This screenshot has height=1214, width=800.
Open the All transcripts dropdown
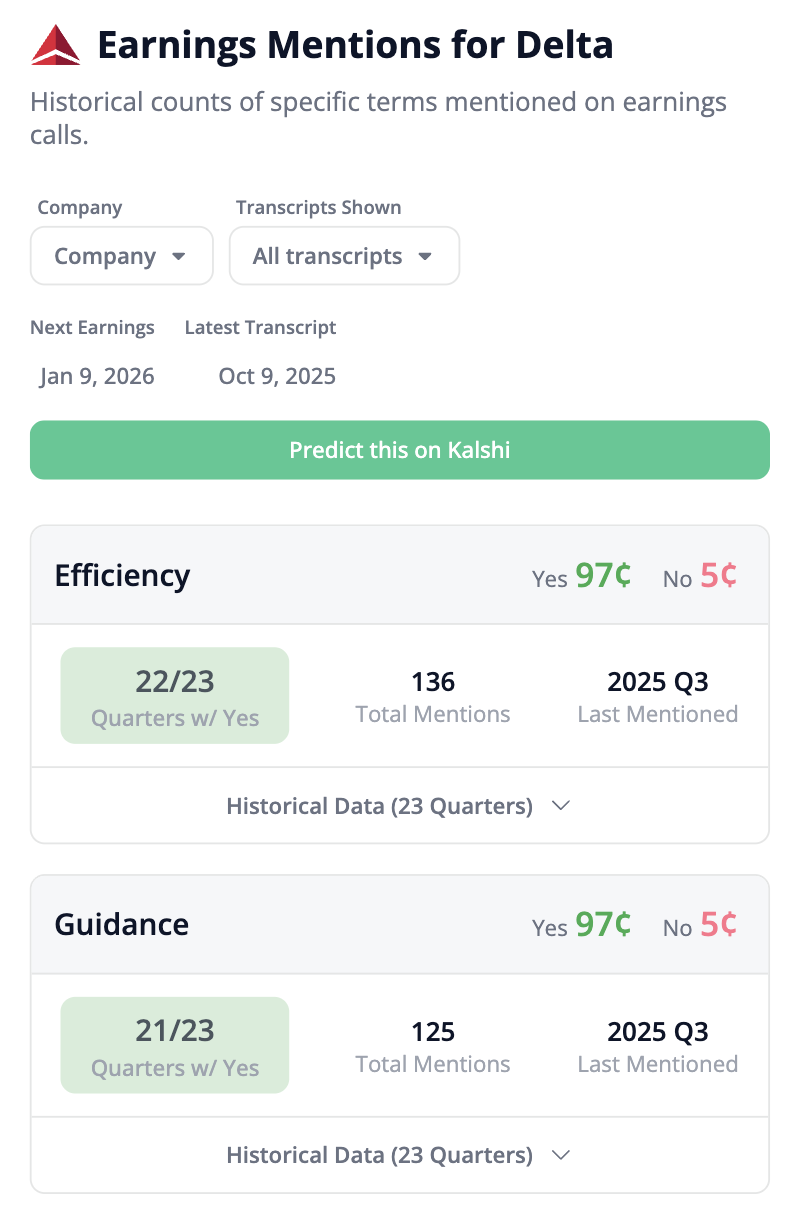(x=344, y=256)
